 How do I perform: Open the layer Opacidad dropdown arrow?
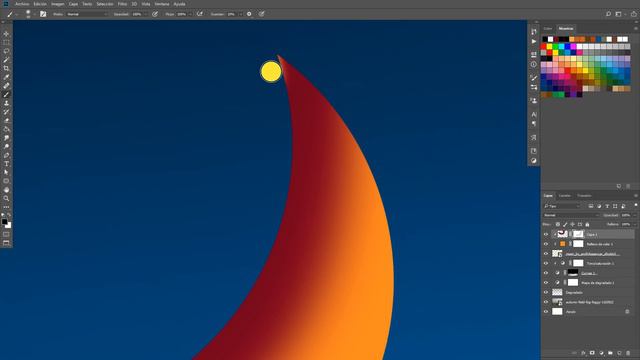click(x=634, y=215)
